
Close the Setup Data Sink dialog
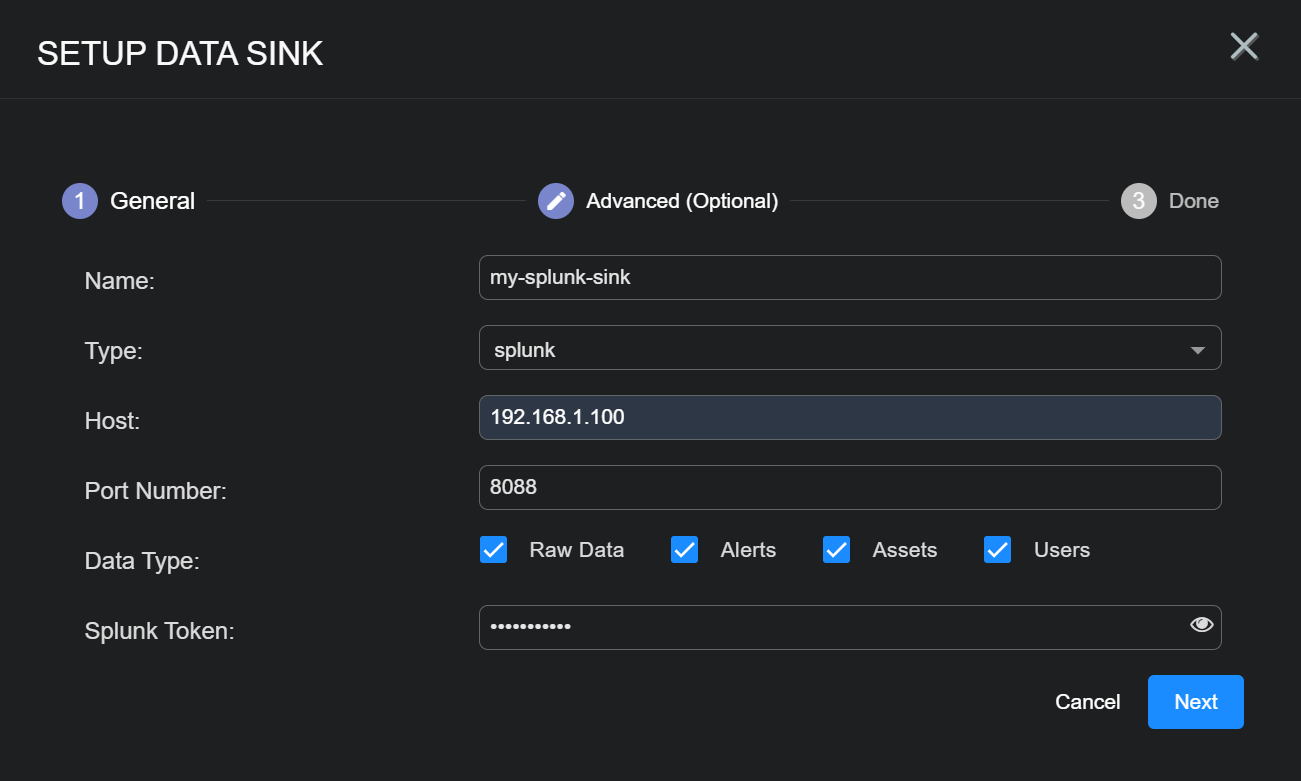(1244, 47)
